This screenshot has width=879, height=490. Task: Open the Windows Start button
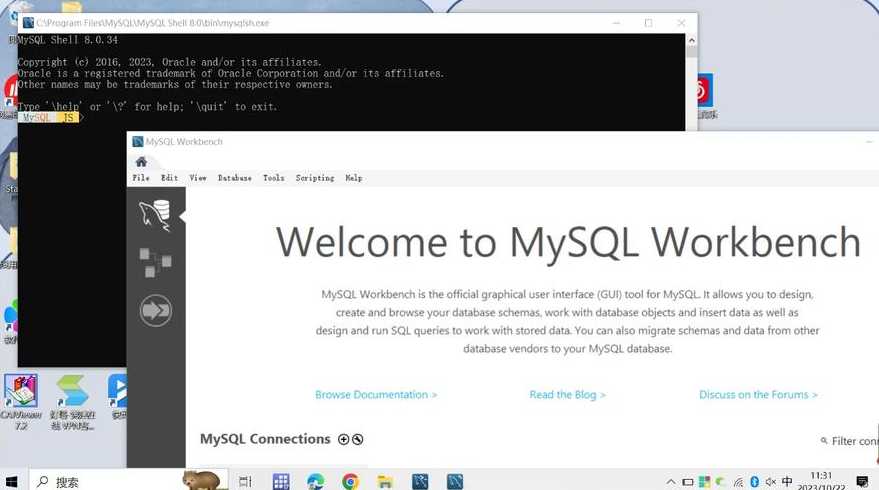coord(11,482)
